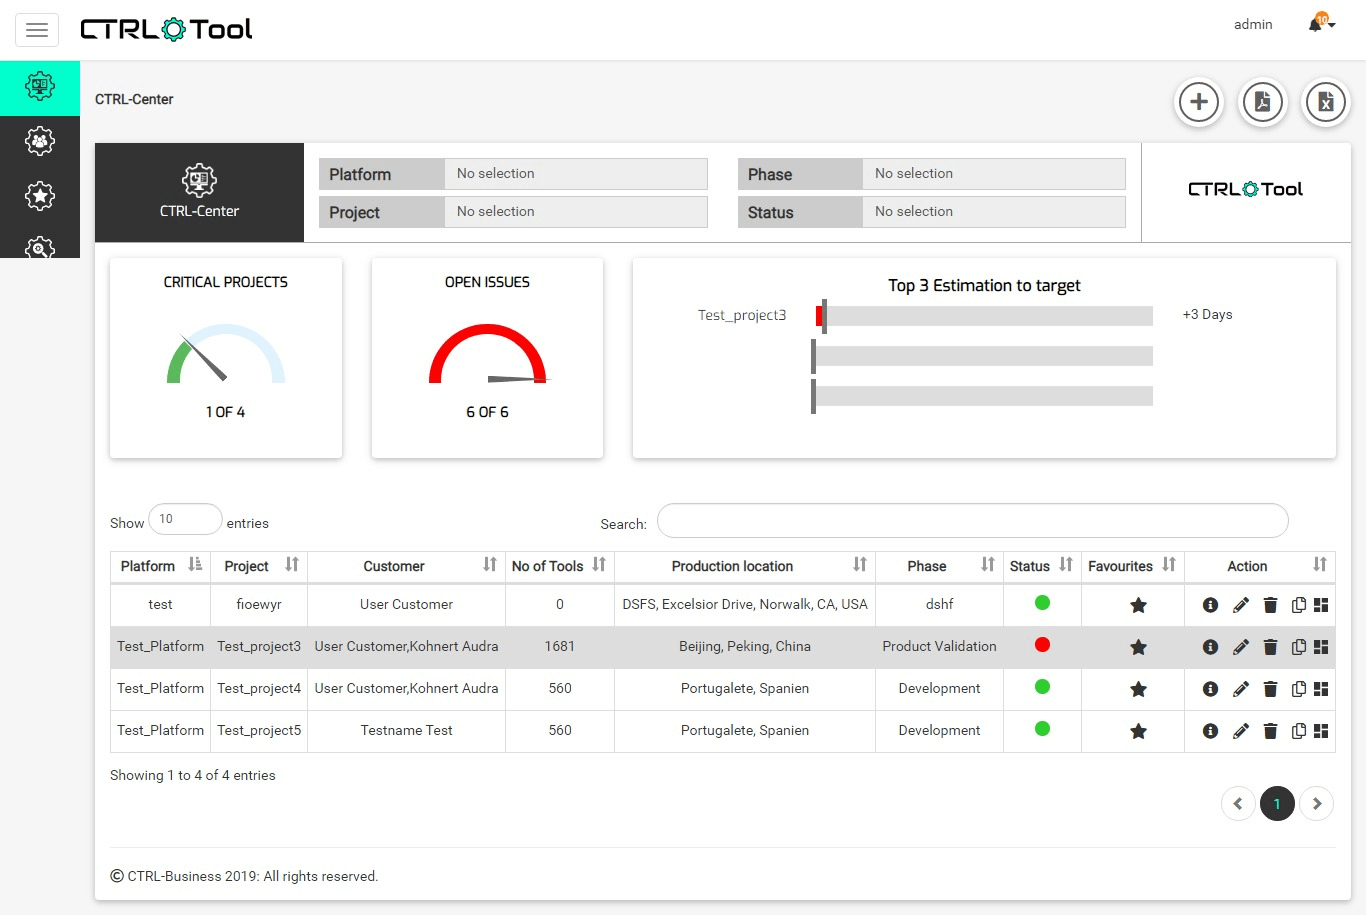
Task: Export the table to Excel
Action: coord(1325,102)
